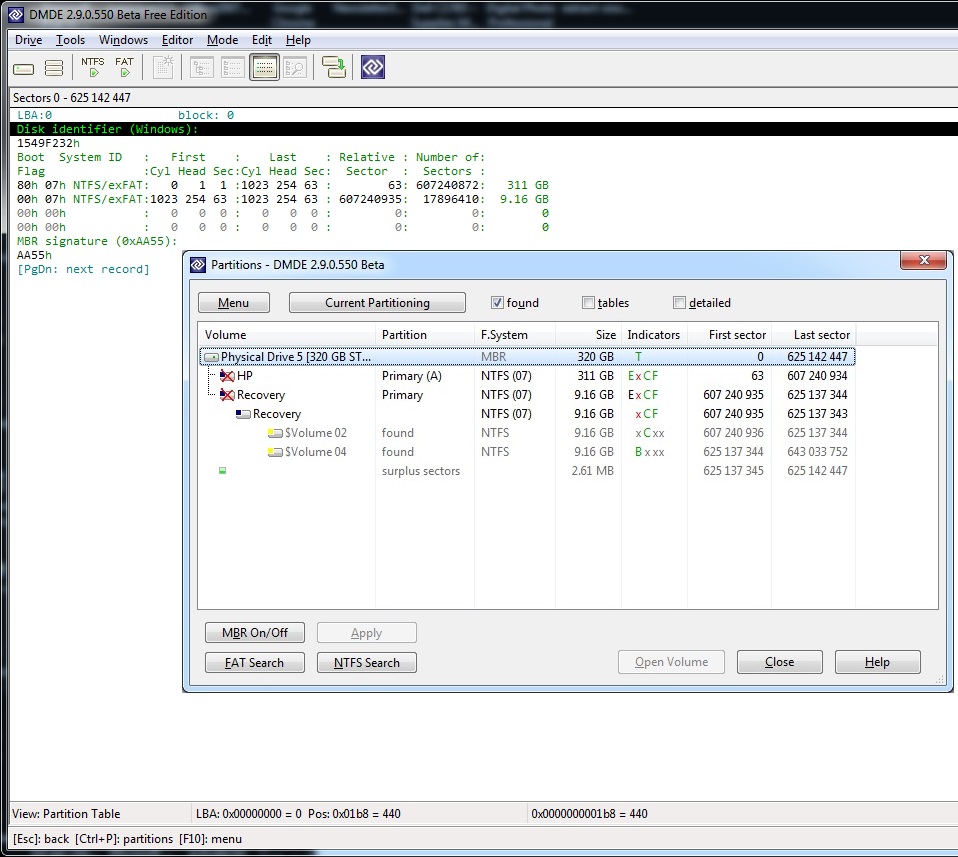Click the Current Partitioning button
This screenshot has height=857, width=958.
coord(377,302)
